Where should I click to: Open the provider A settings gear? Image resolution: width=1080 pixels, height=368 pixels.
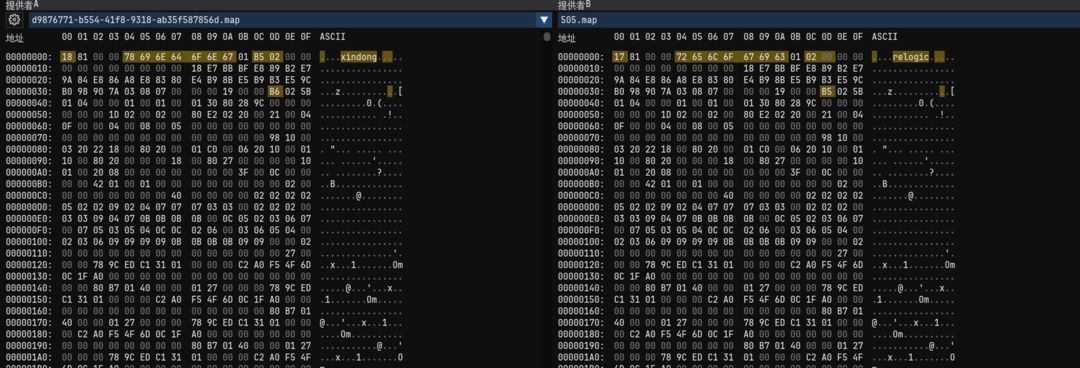[x=14, y=20]
